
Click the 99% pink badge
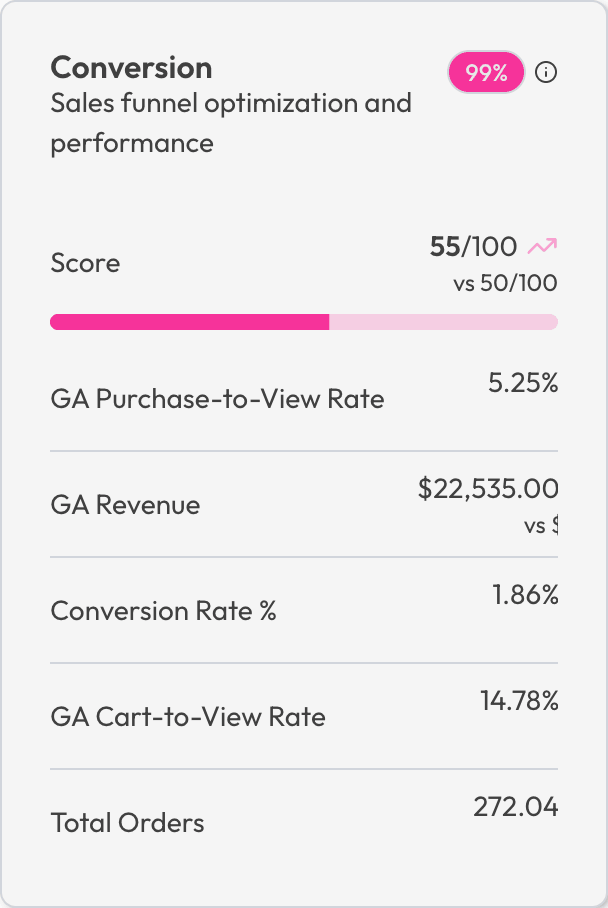pyautogui.click(x=486, y=72)
